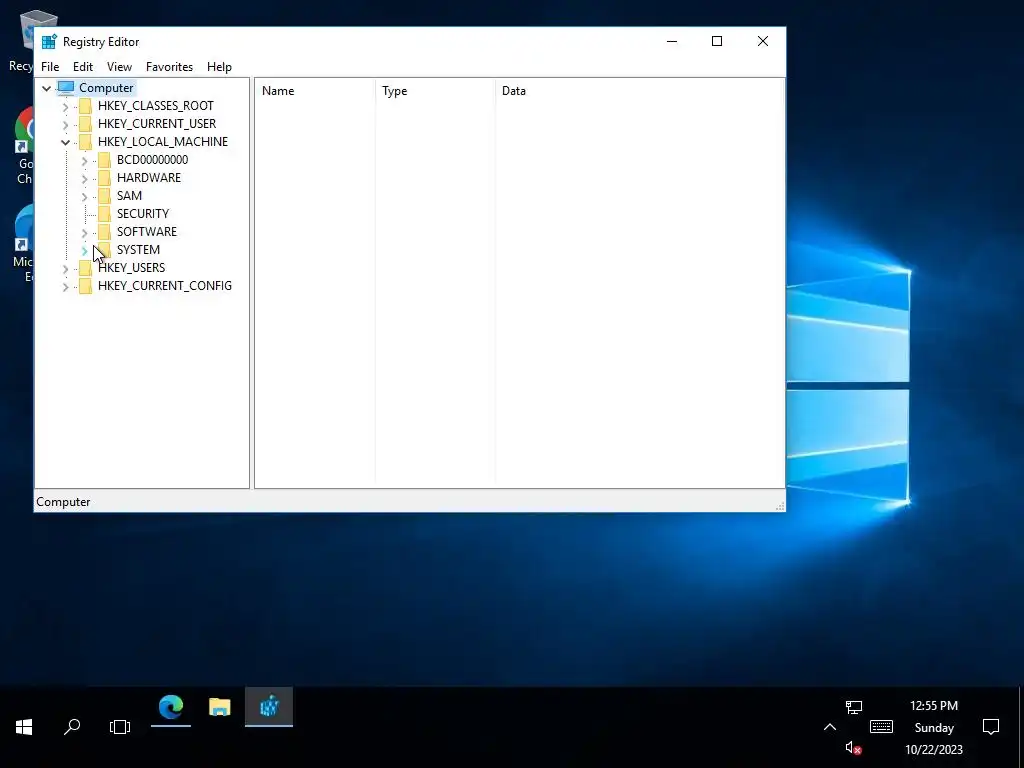The height and width of the screenshot is (768, 1024).
Task: Launch Microsoft Edge from taskbar
Action: (171, 707)
